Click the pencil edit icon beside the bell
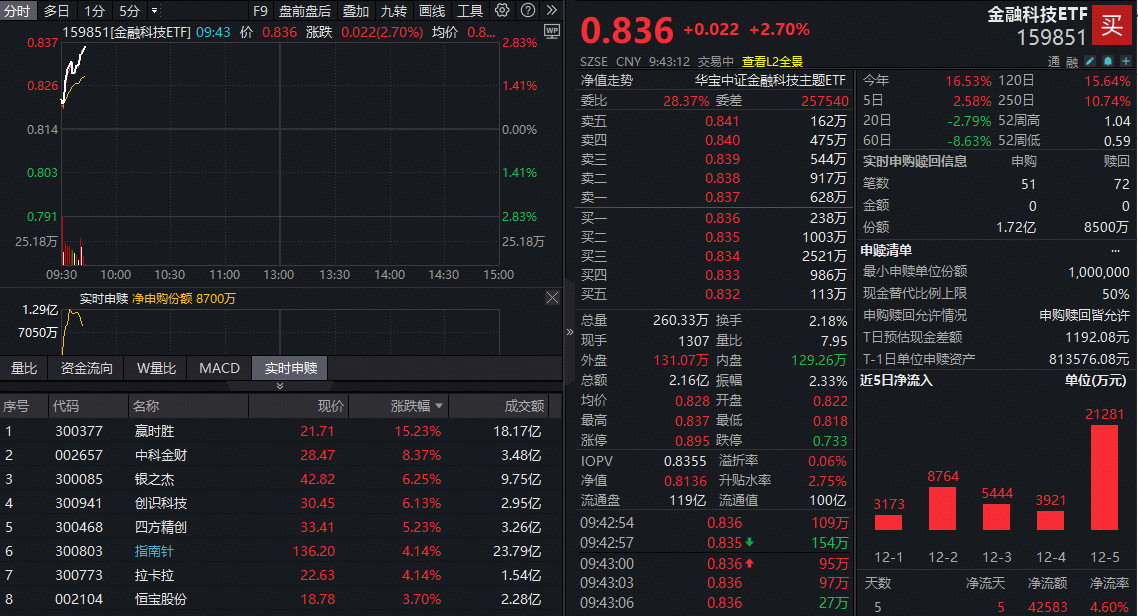The width and height of the screenshot is (1138, 616). [1090, 61]
